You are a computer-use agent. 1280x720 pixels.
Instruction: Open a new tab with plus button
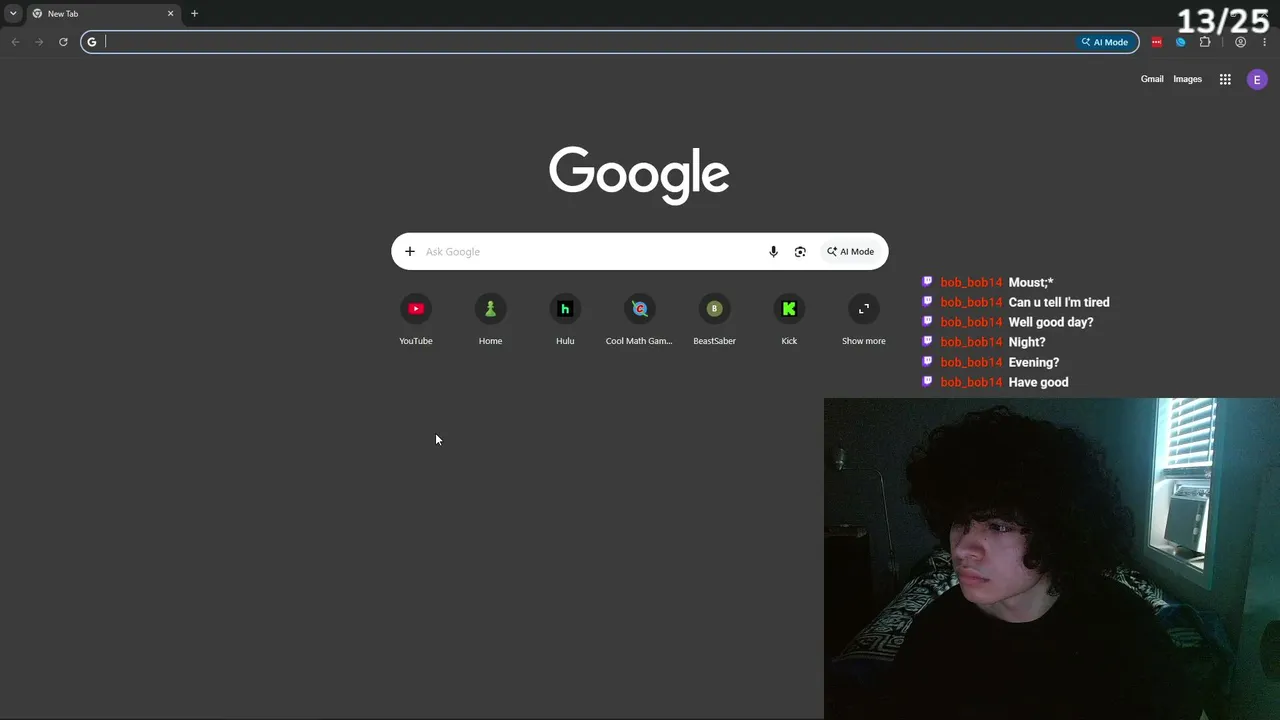[x=194, y=13]
